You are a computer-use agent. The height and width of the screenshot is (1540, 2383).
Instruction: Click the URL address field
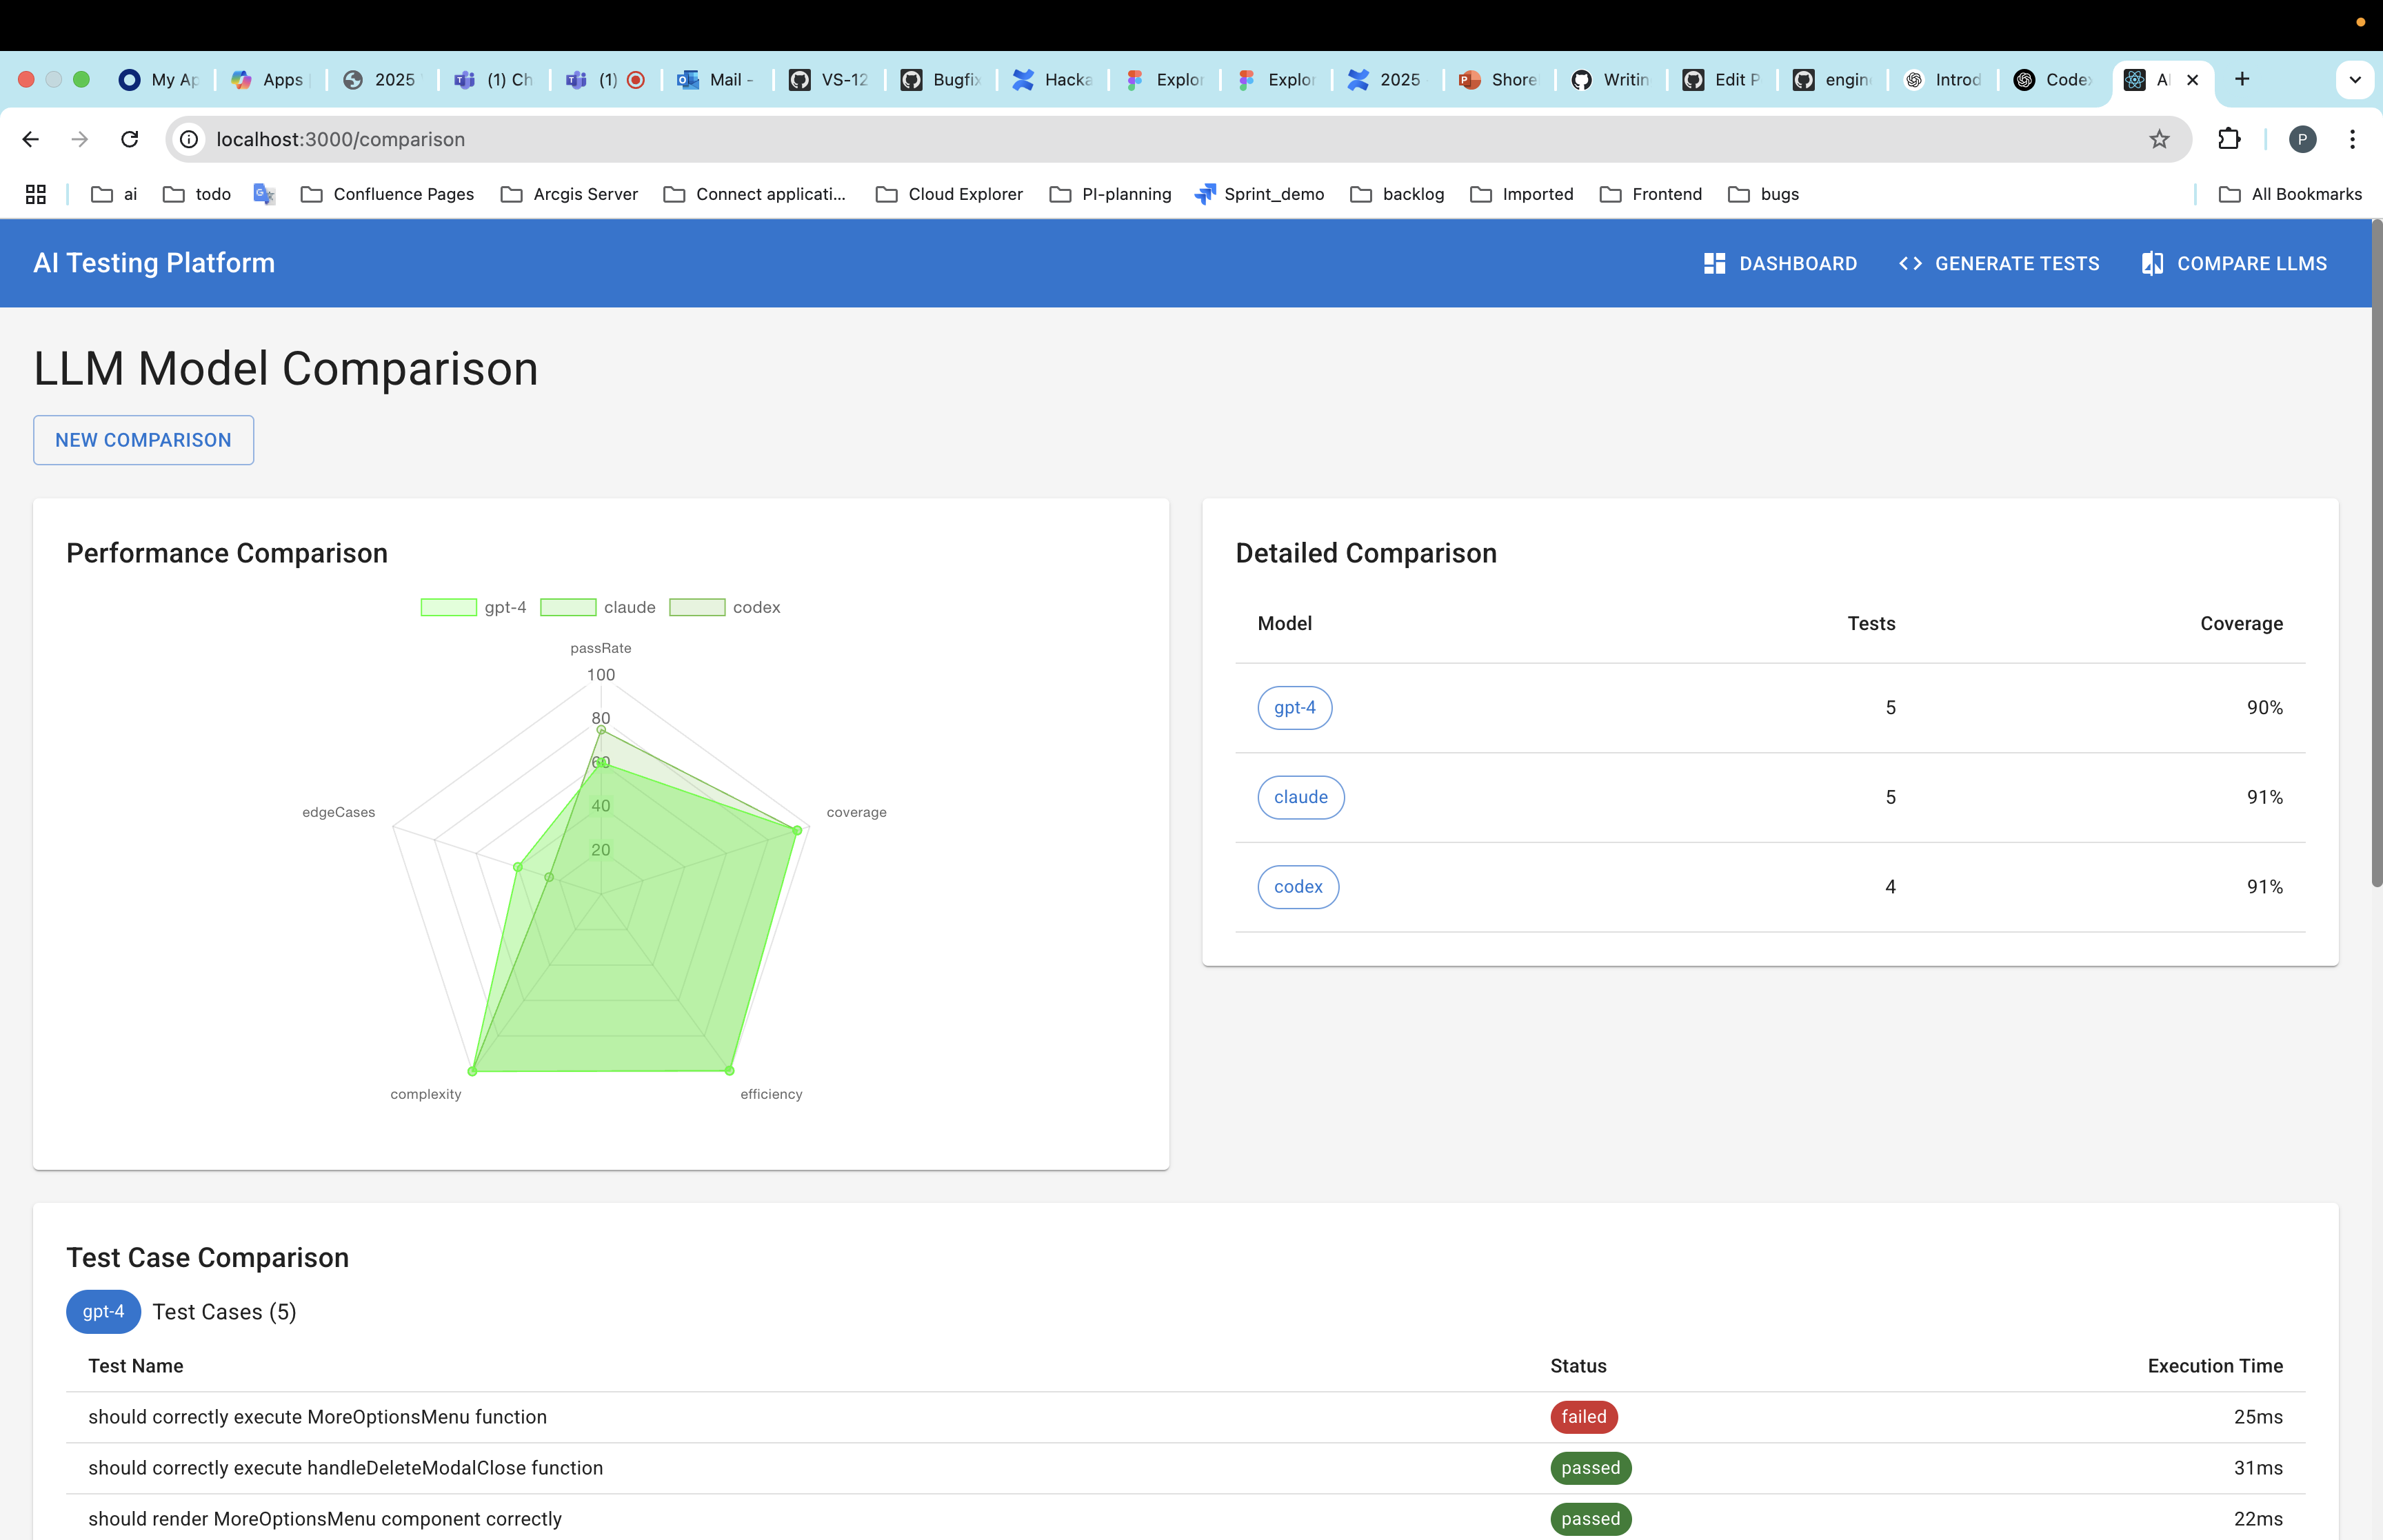pyautogui.click(x=1100, y=139)
